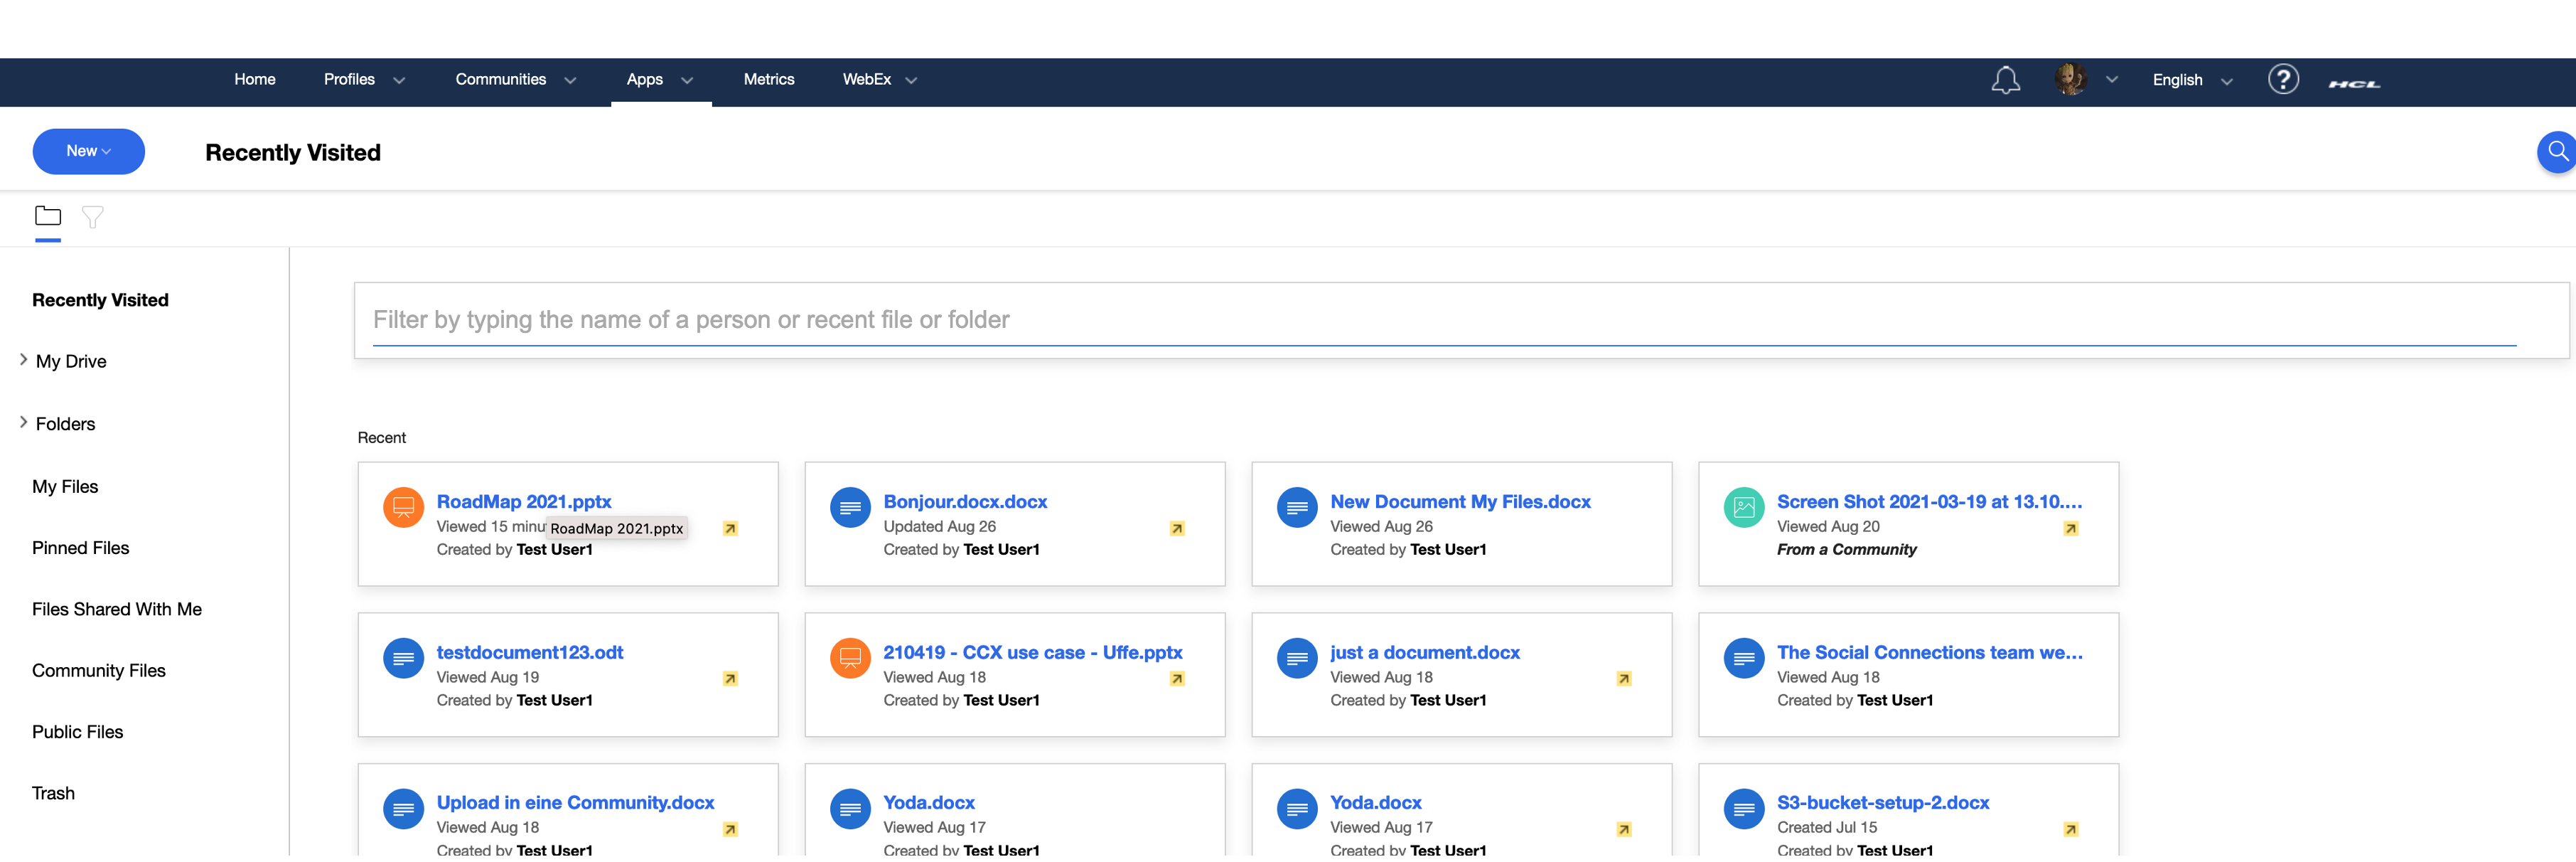Open just a document.docx link
Viewport: 2576px width, 862px height.
(1425, 653)
